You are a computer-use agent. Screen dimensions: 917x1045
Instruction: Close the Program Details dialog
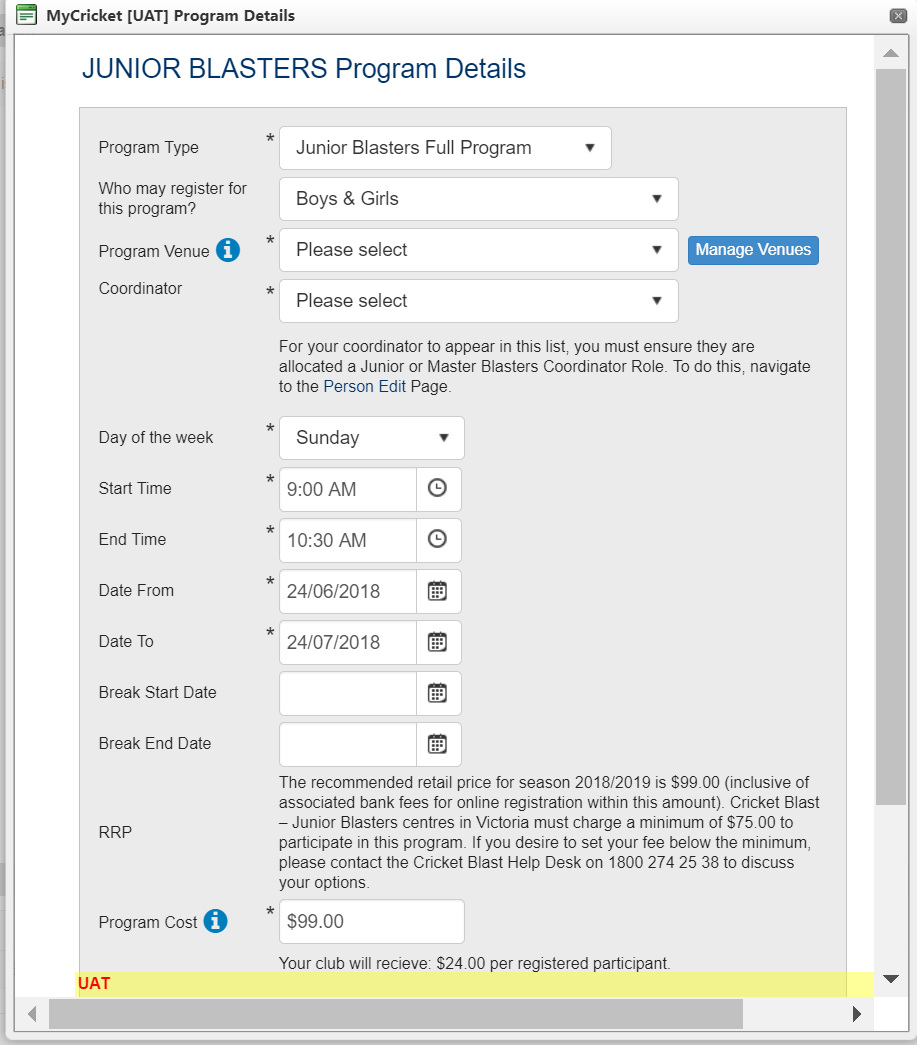point(898,15)
